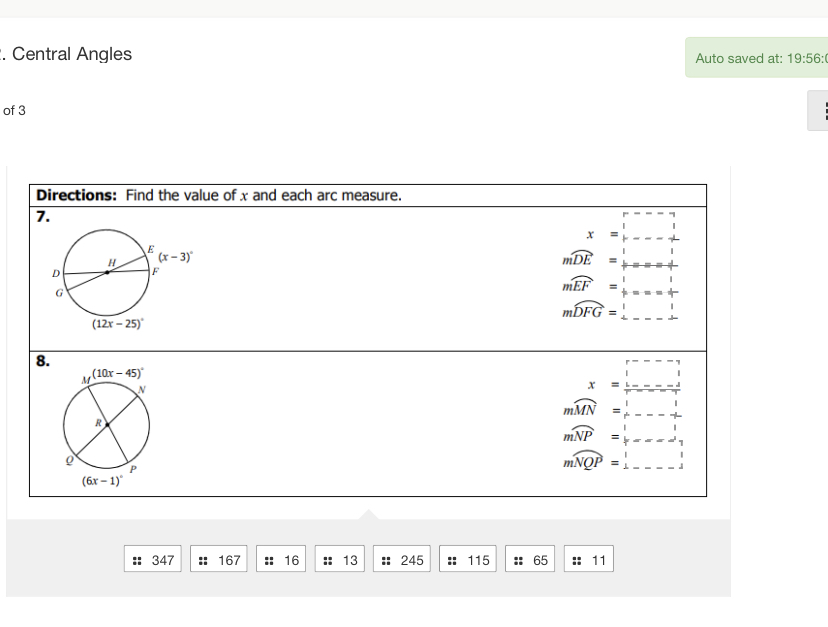Screen dimensions: 828x627
Task: Click the Auto saved notification banner
Action: [x=757, y=58]
